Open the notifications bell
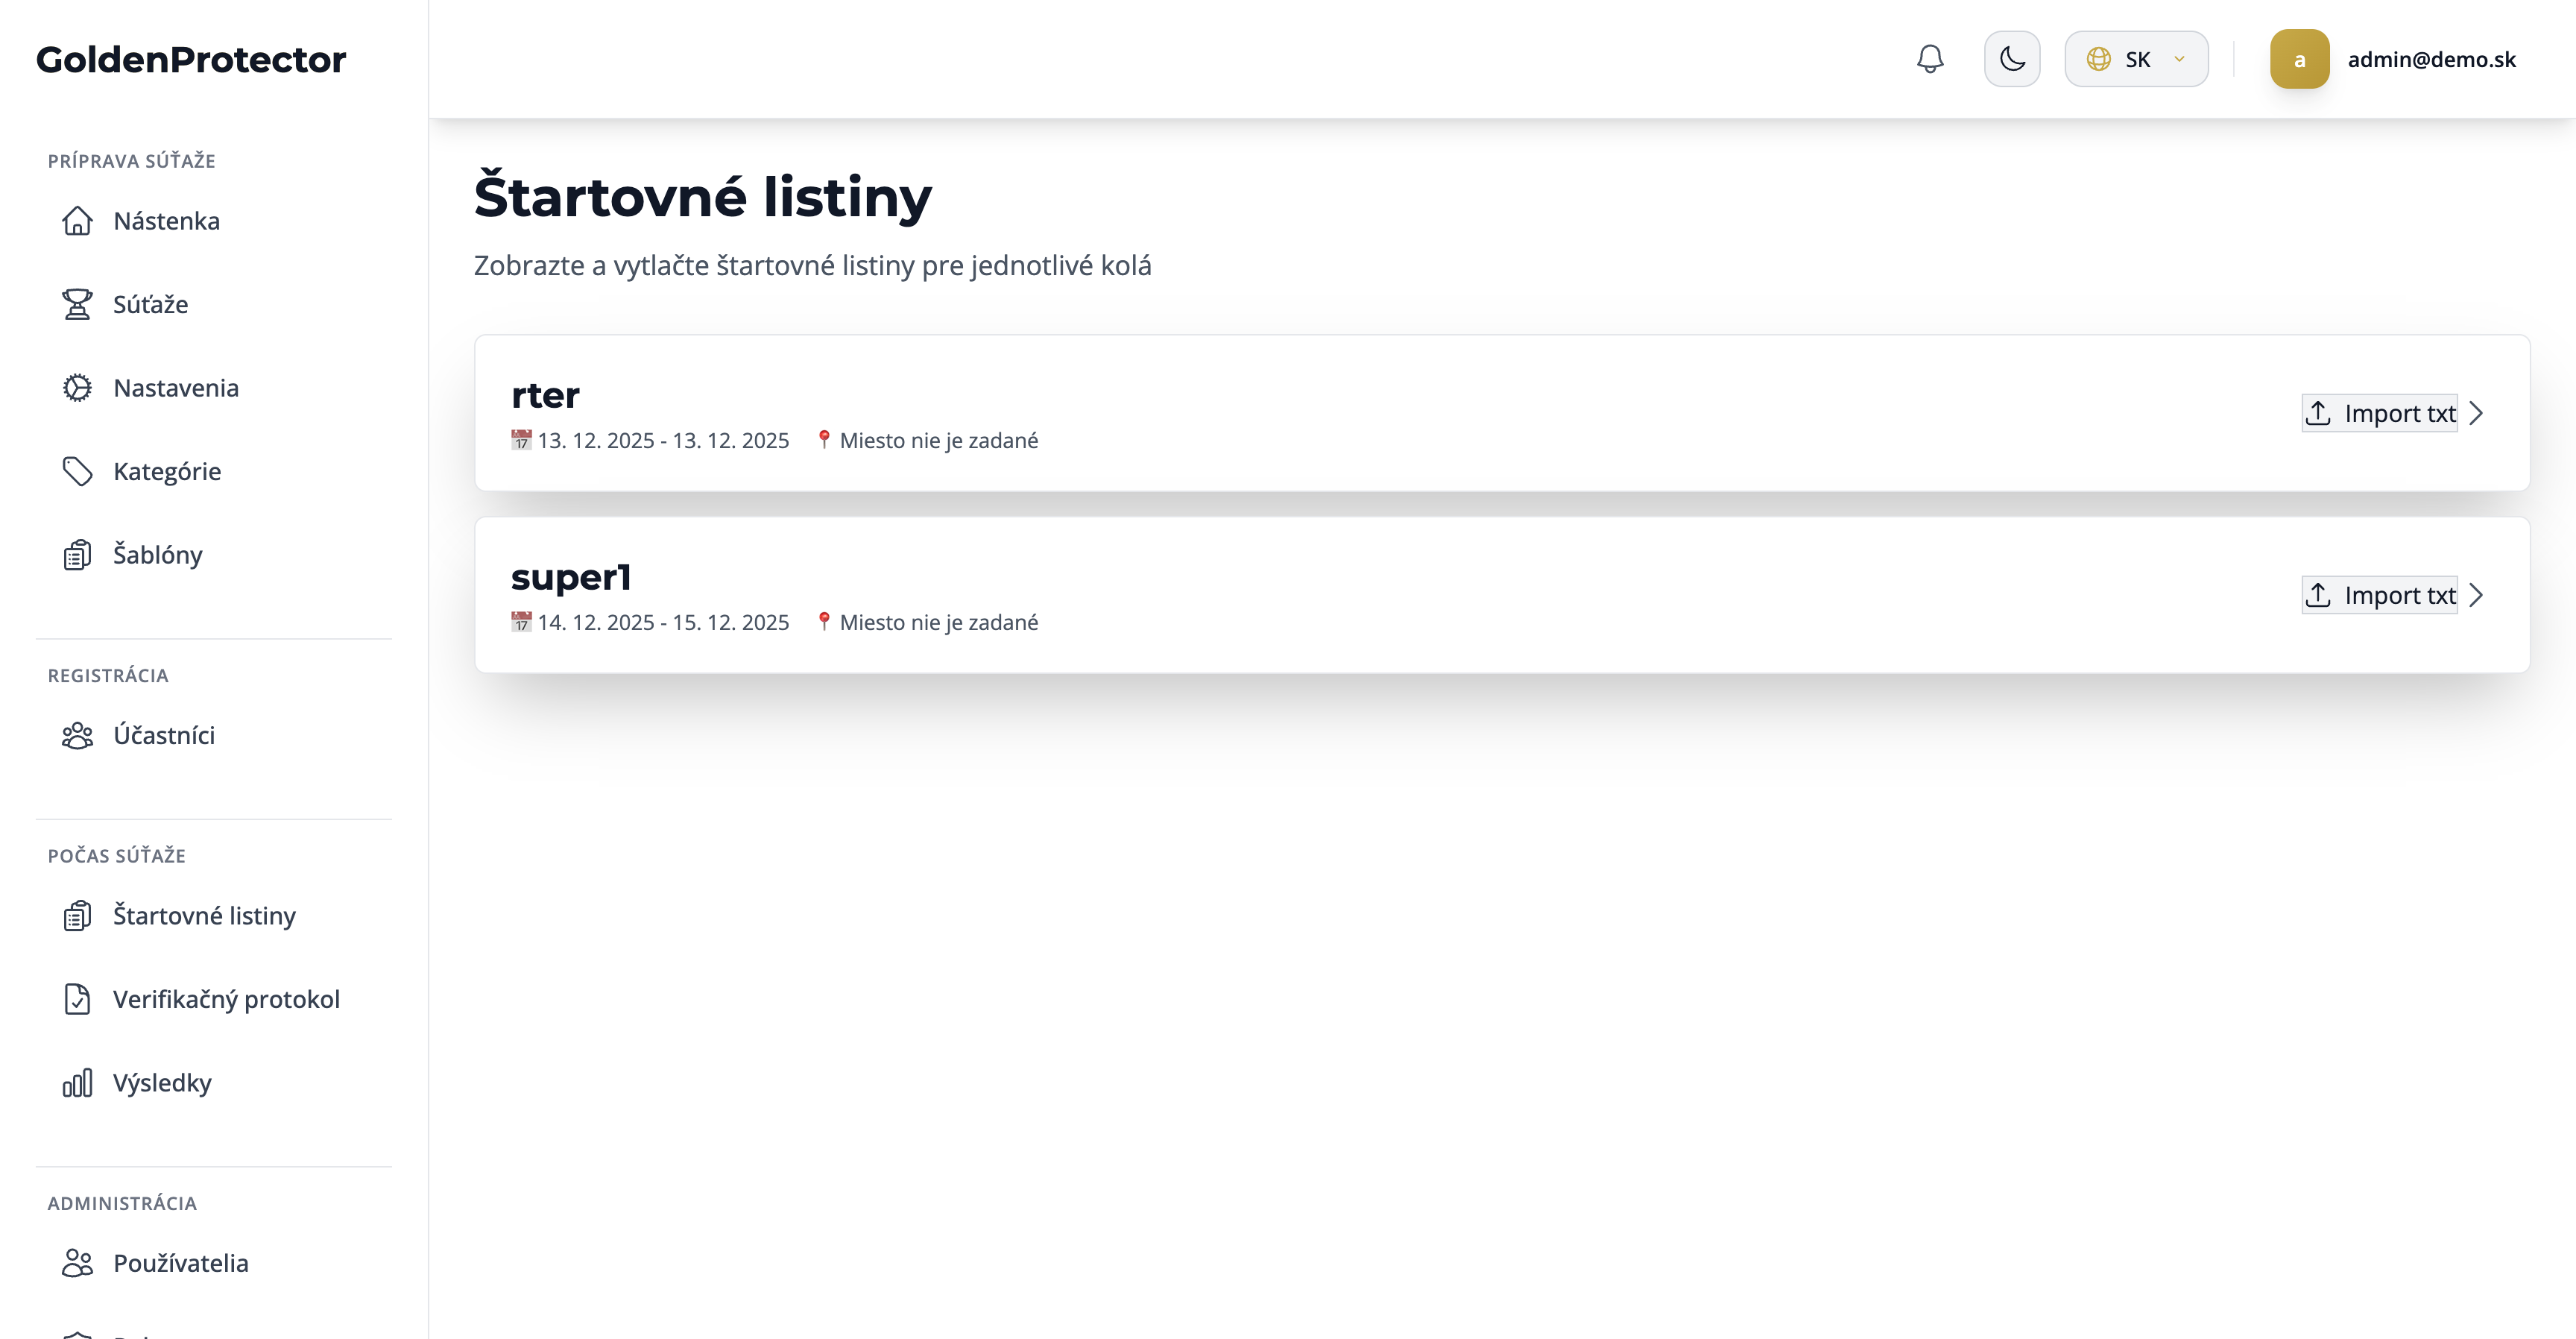 click(1930, 59)
